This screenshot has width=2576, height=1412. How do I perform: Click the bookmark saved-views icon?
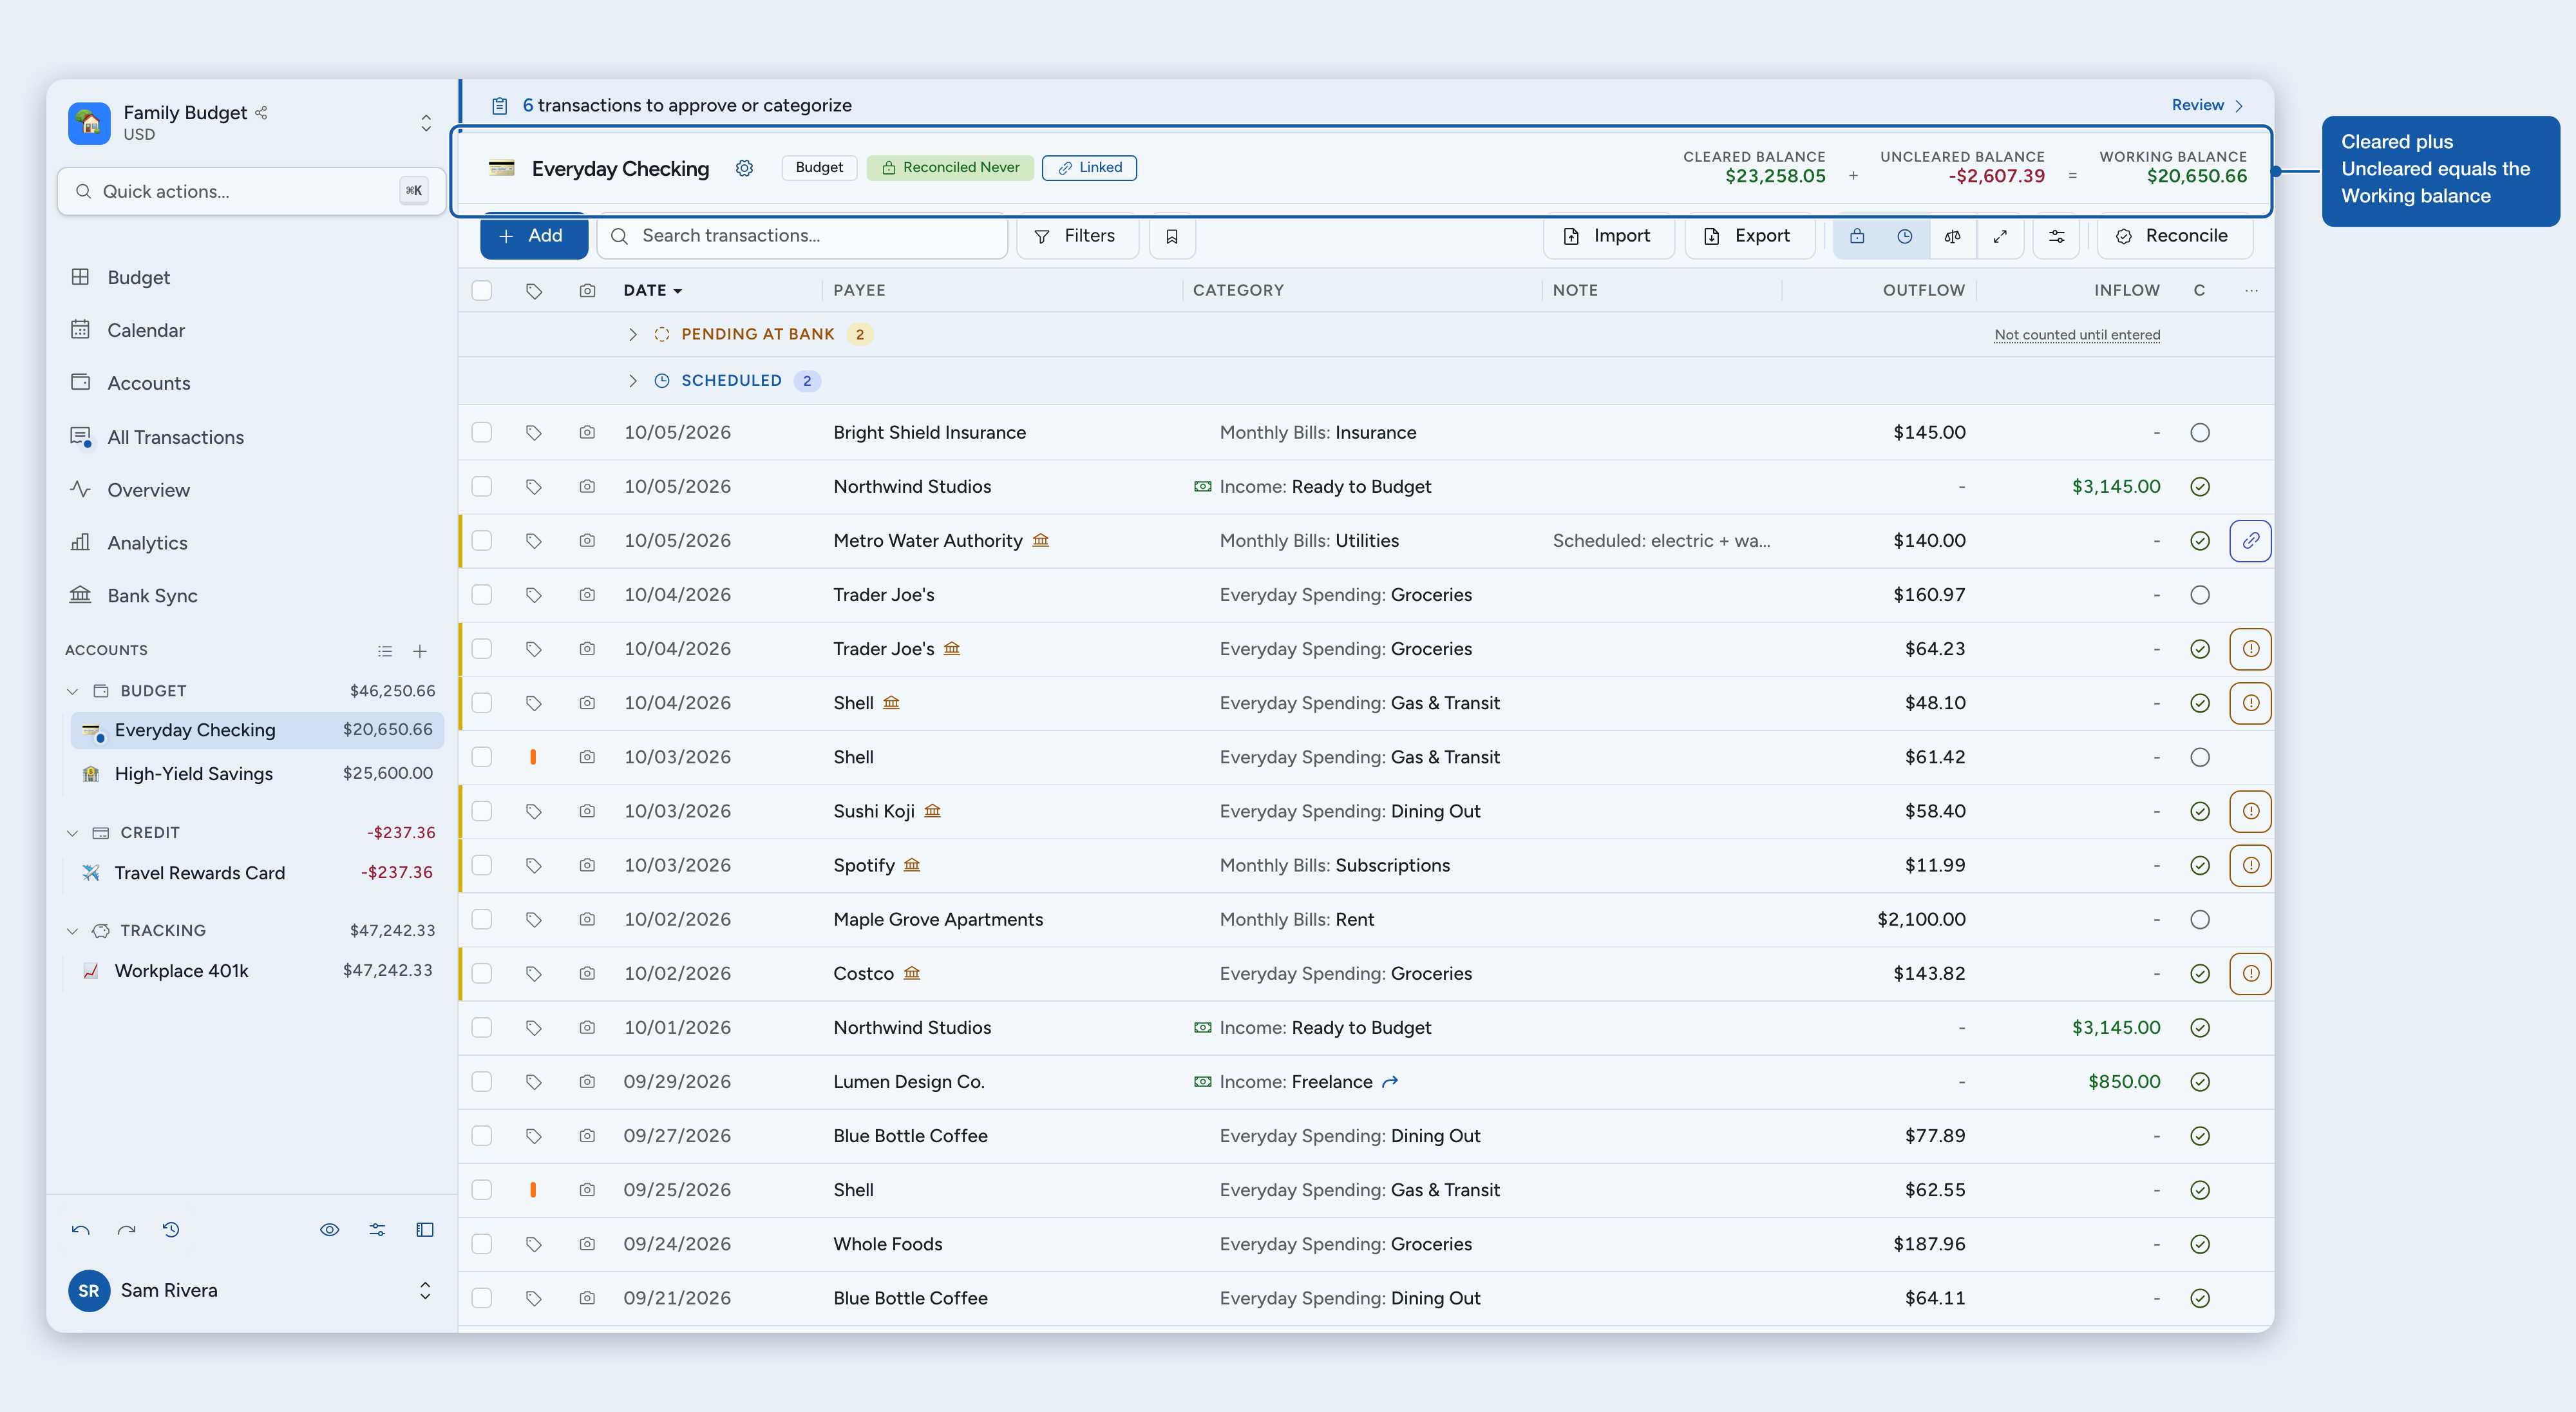1172,236
